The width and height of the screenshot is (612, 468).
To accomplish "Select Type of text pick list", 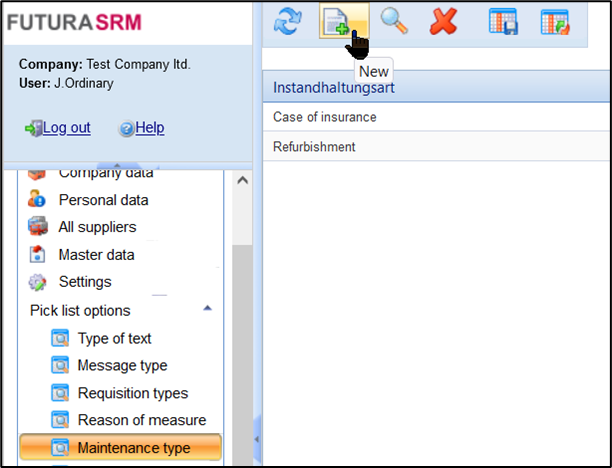I will tap(114, 338).
